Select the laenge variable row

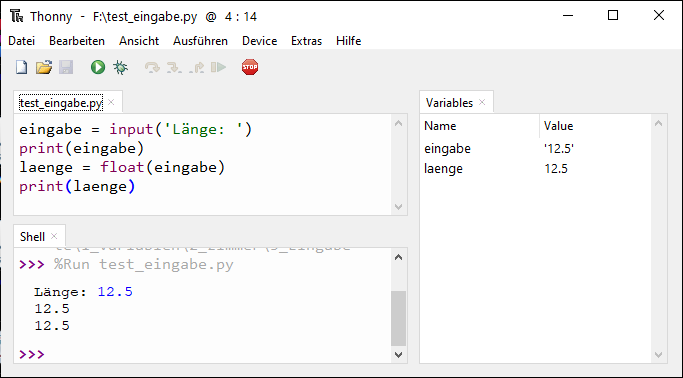(537, 169)
